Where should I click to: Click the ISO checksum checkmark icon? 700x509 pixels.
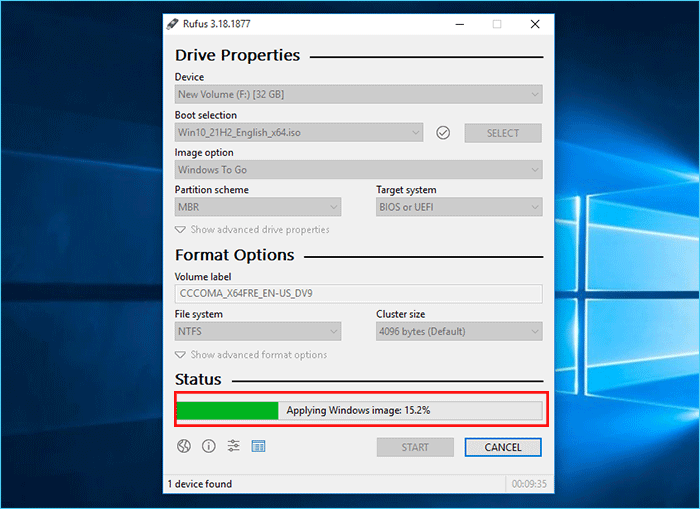pyautogui.click(x=443, y=133)
